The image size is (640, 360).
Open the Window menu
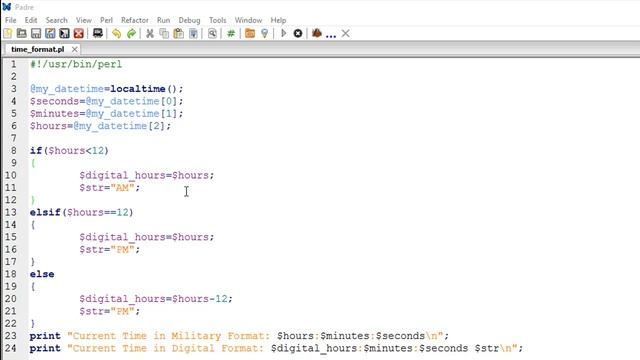[248, 20]
